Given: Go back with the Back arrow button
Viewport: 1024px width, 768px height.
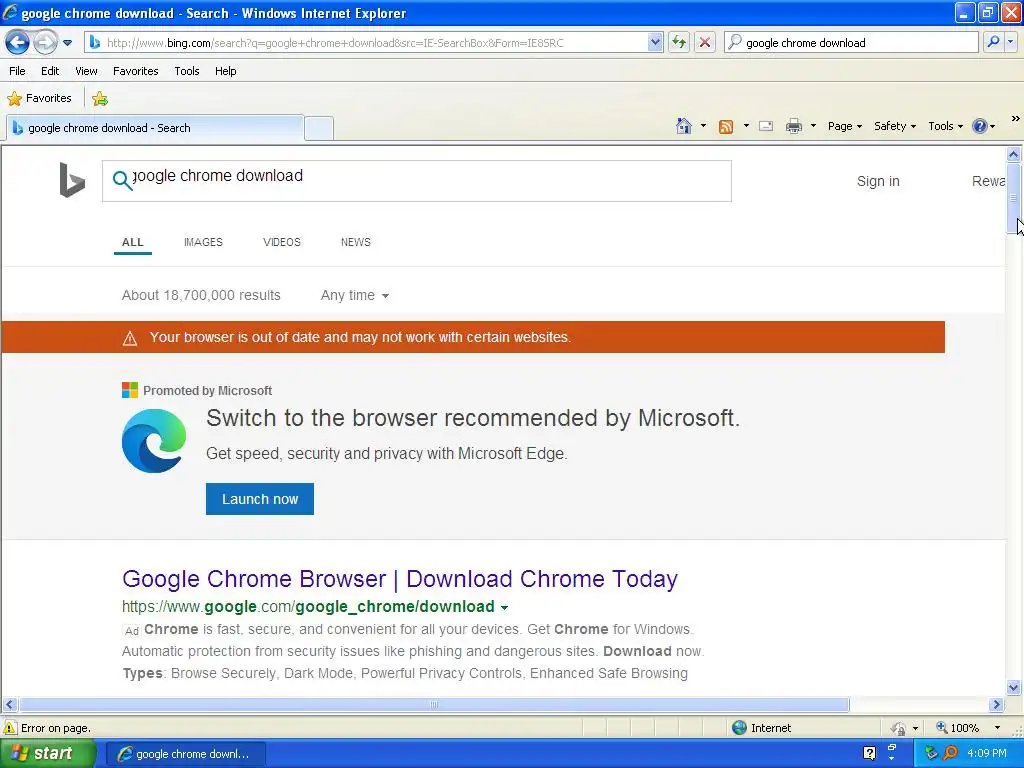Looking at the screenshot, I should coord(17,42).
